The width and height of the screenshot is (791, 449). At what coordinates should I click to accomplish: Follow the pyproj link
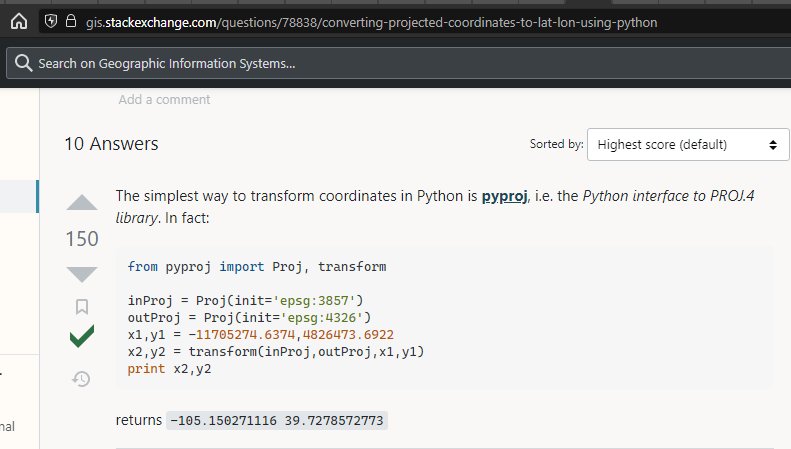pos(504,196)
